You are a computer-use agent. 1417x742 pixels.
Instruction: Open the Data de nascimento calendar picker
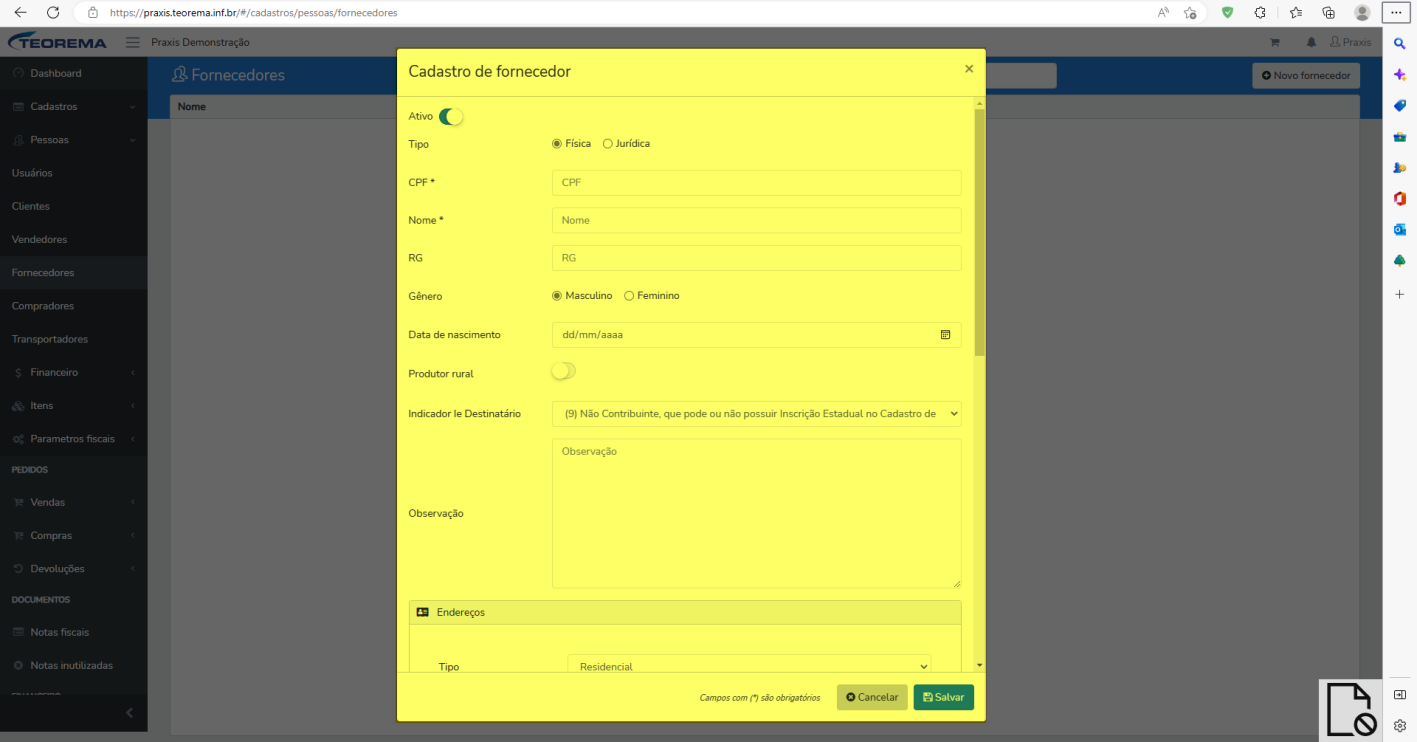945,335
